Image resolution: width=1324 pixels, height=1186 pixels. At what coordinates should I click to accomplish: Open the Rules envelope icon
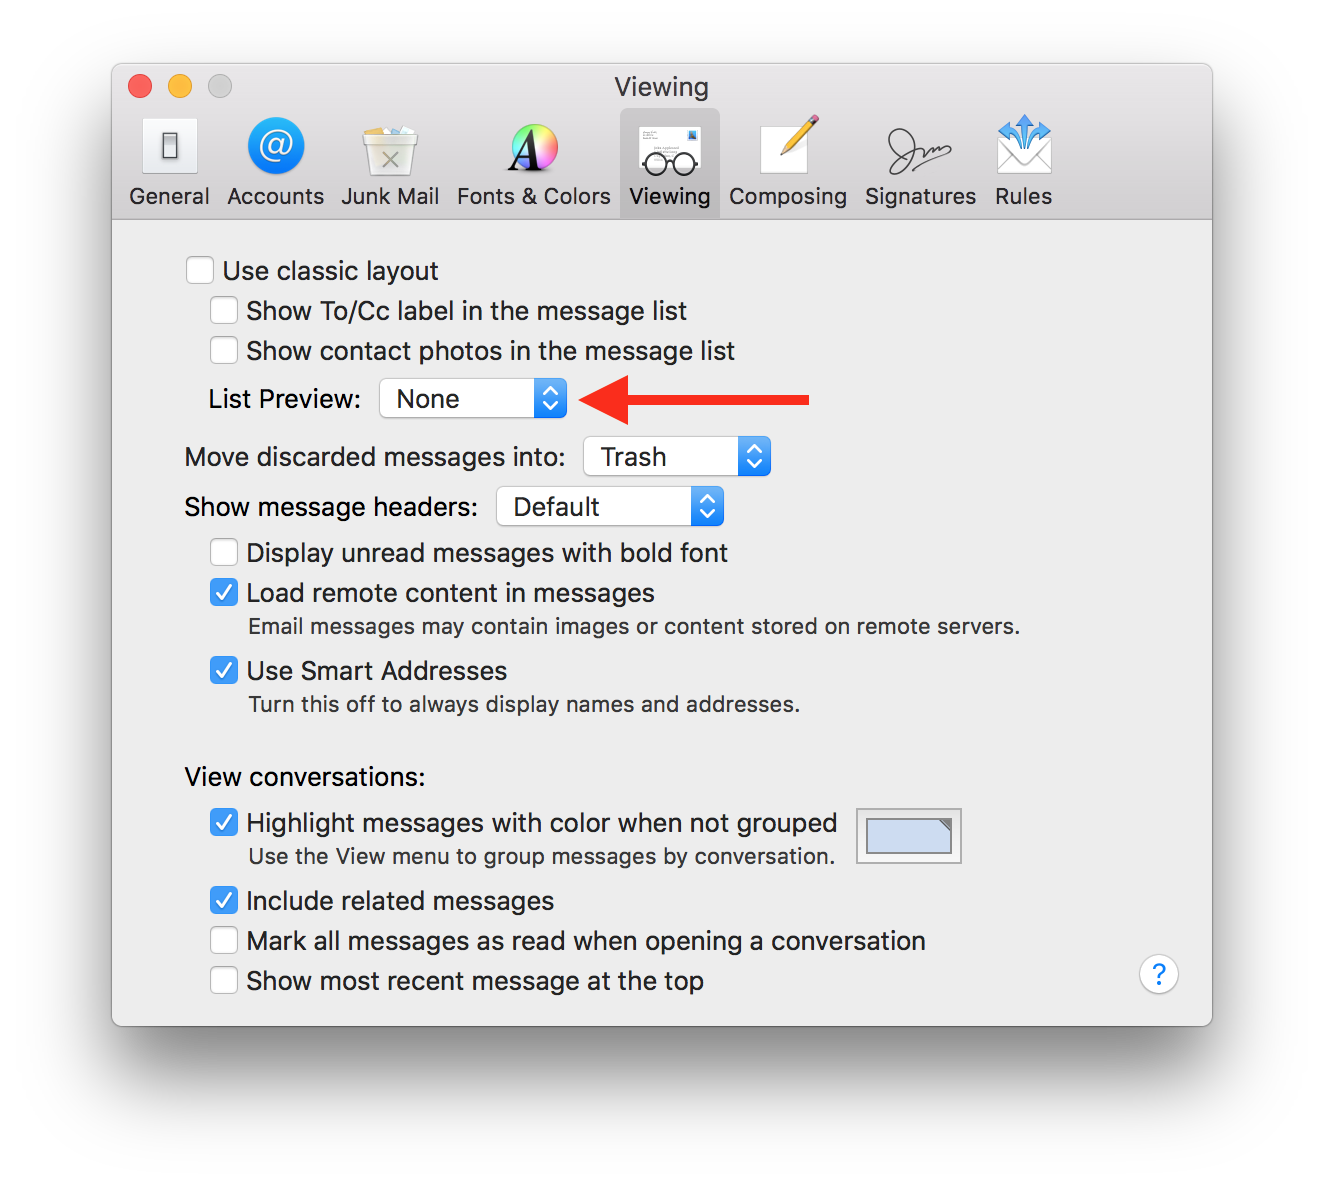(1024, 145)
